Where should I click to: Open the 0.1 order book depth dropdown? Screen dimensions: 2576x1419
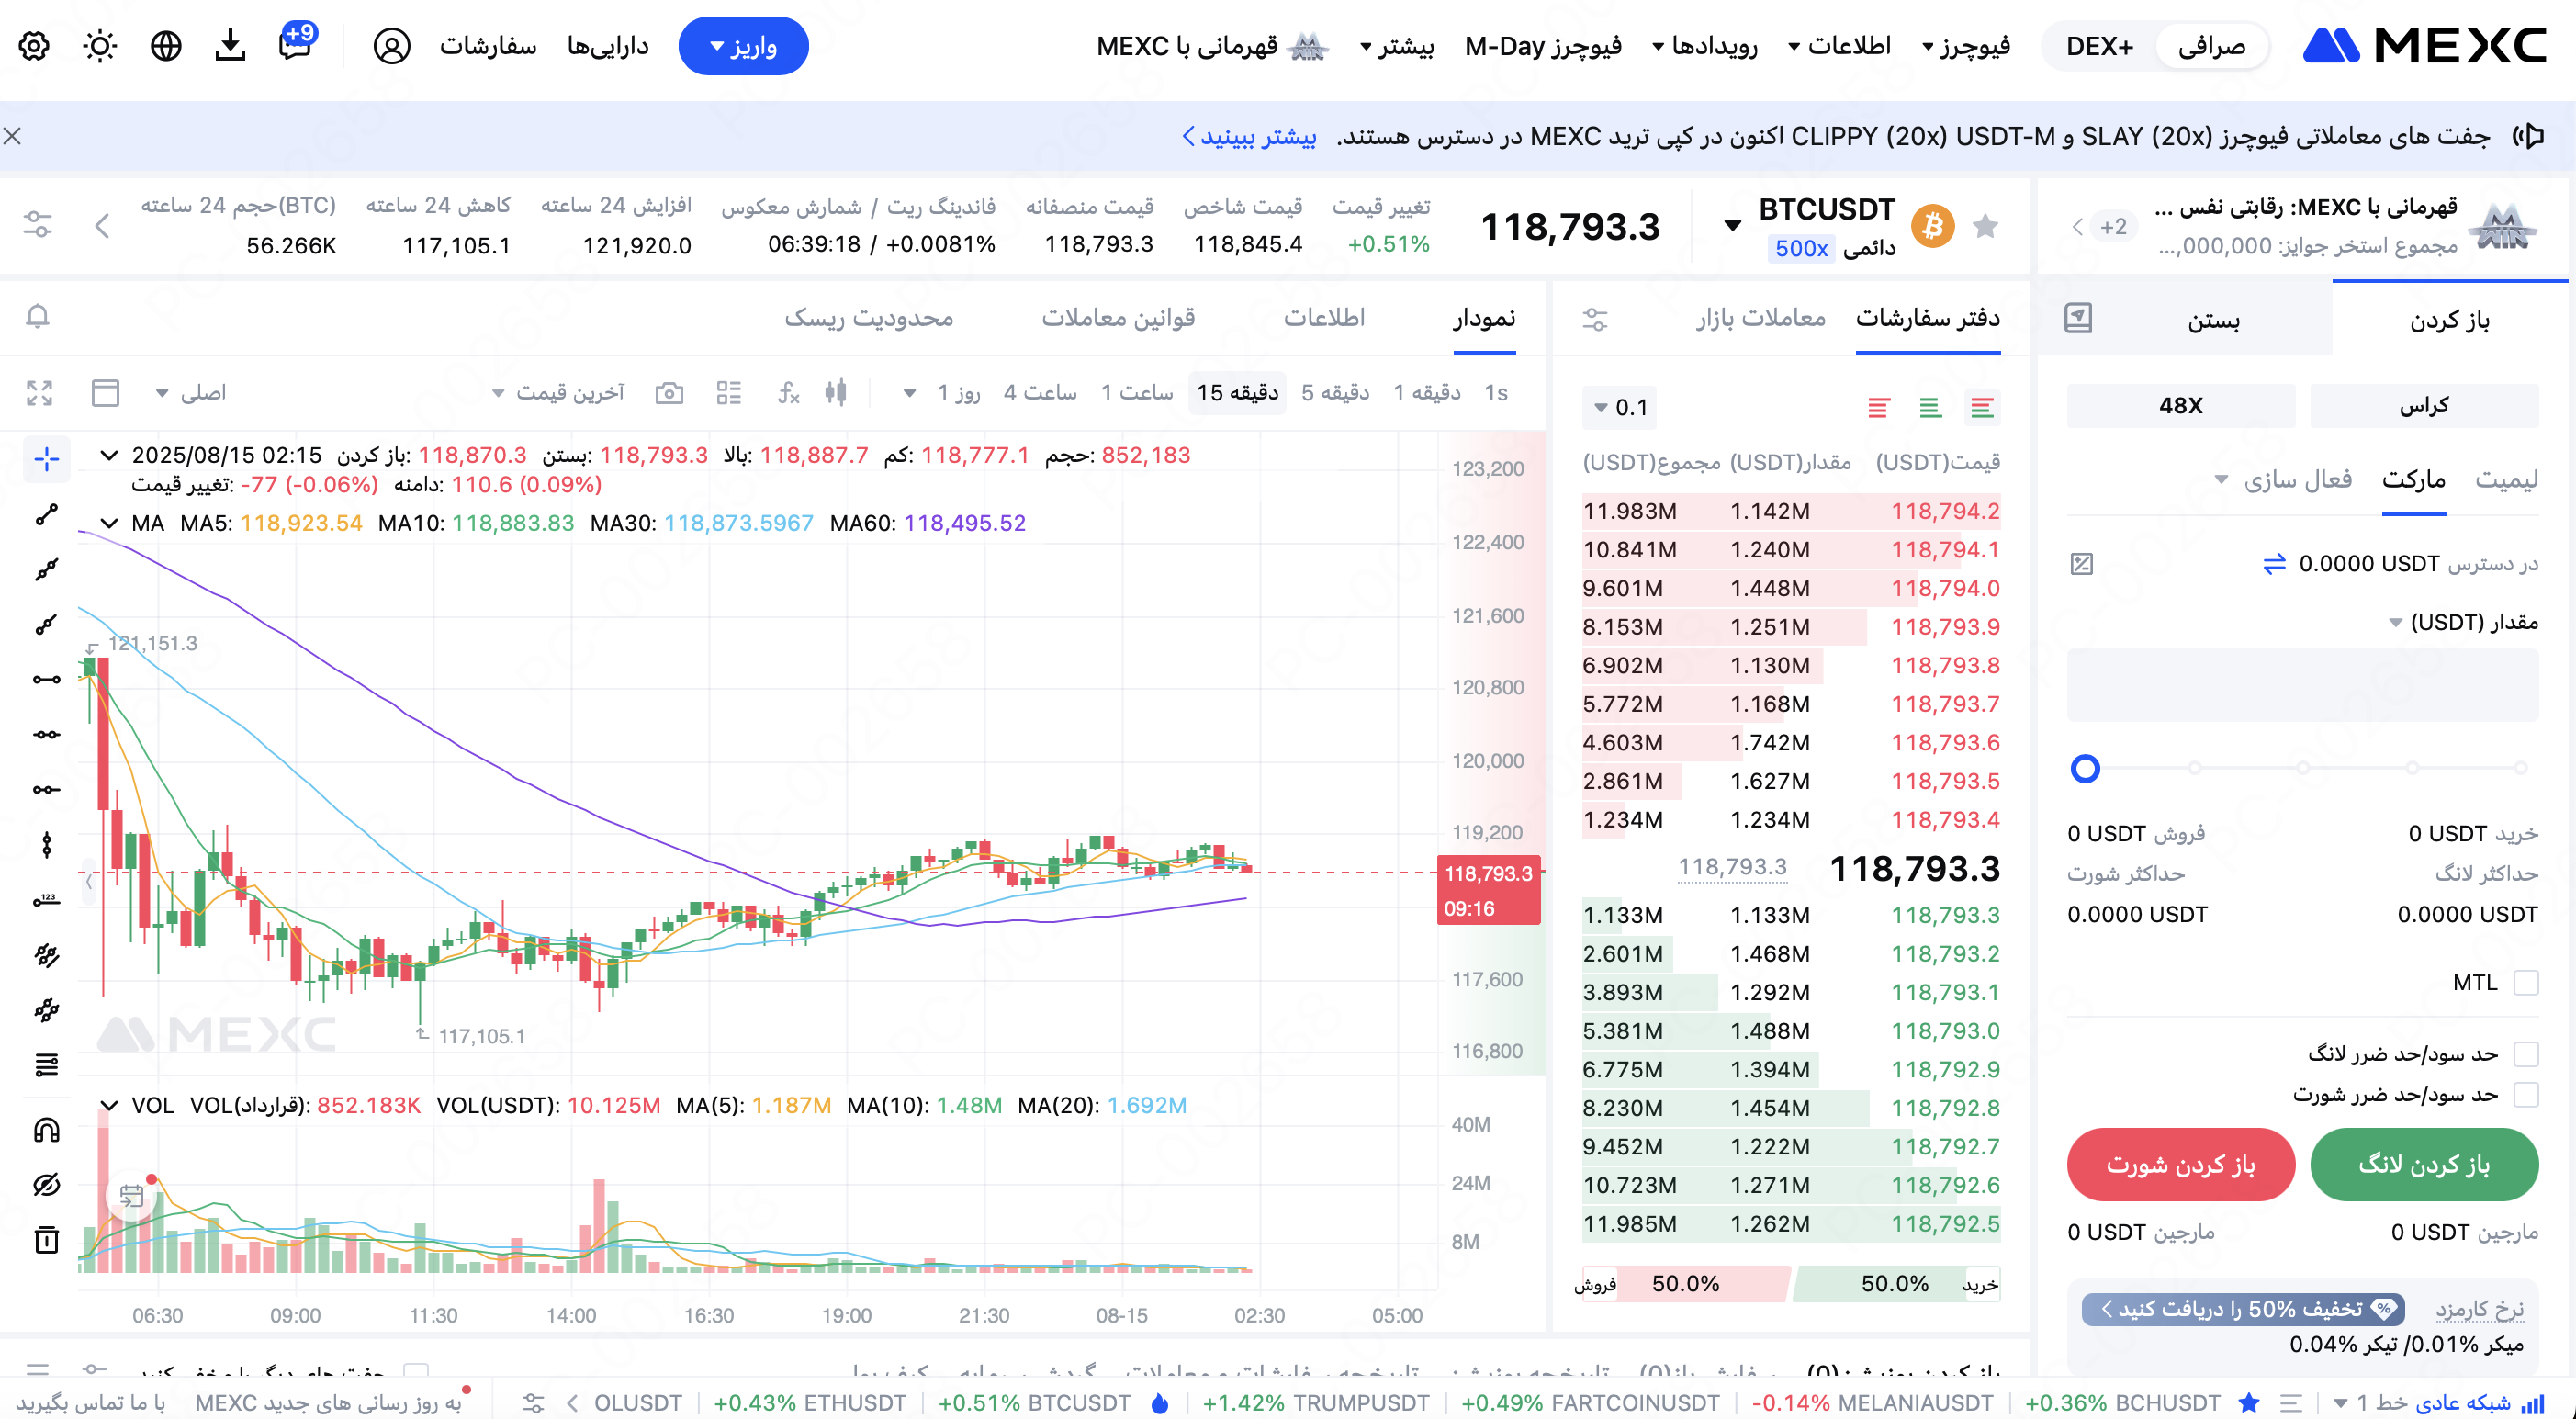click(1620, 407)
